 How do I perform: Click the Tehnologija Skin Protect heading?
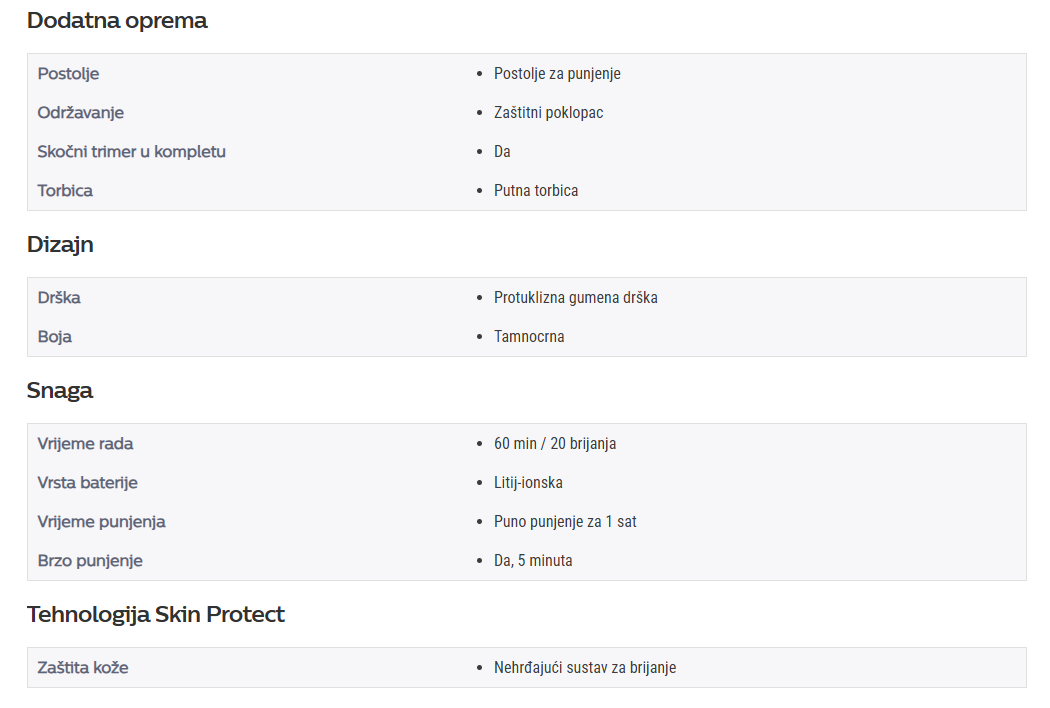156,615
